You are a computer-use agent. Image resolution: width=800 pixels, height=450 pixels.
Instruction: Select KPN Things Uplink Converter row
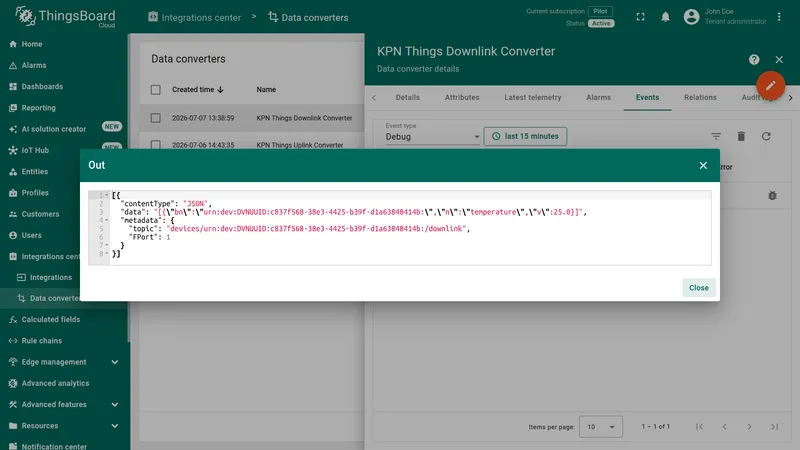pyautogui.click(x=252, y=142)
